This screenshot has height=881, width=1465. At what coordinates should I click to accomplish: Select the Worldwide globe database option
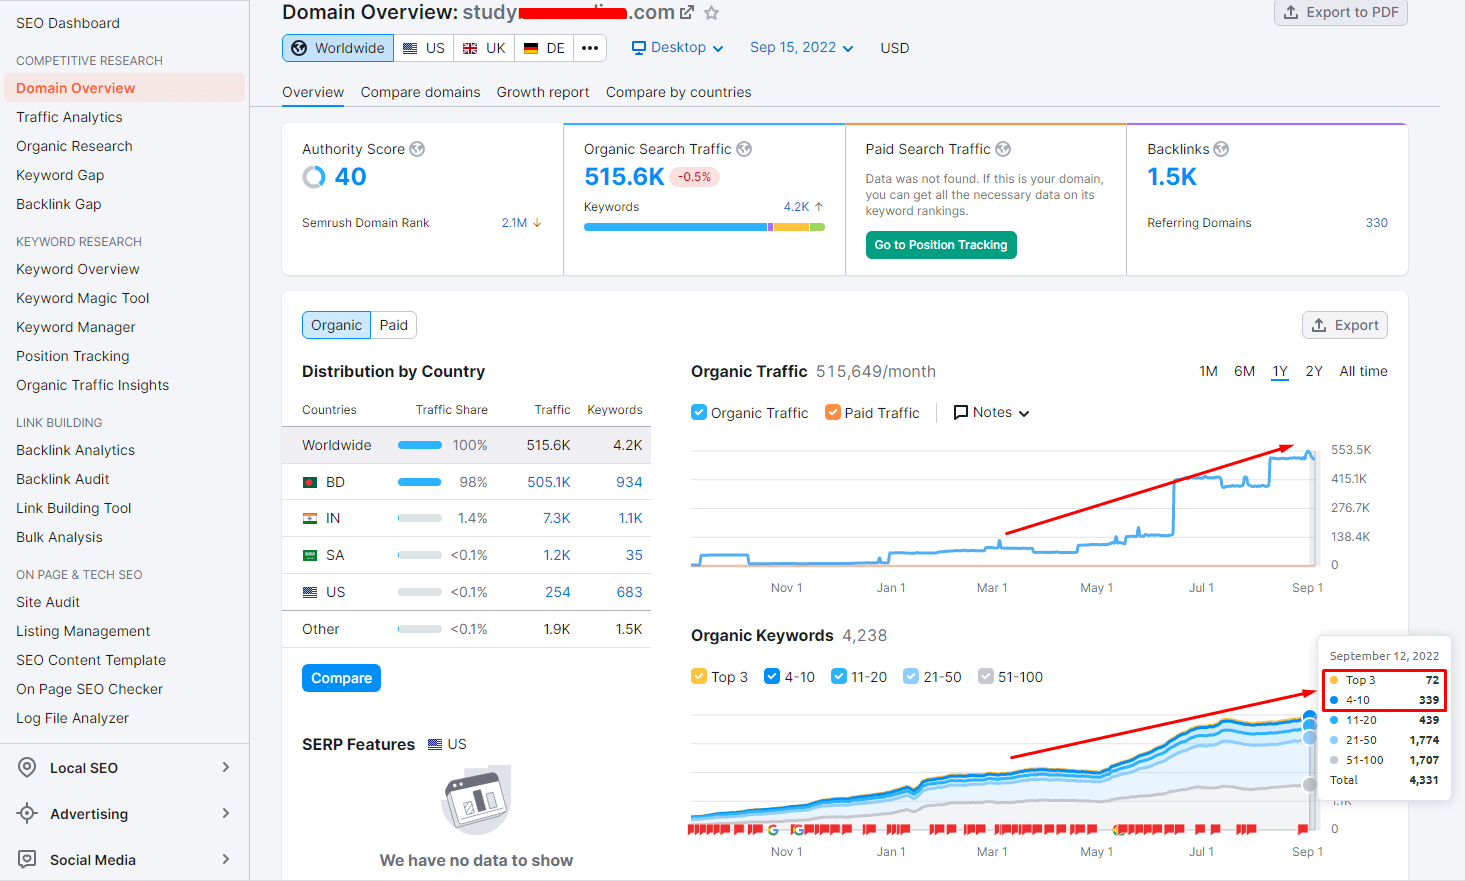[x=338, y=48]
